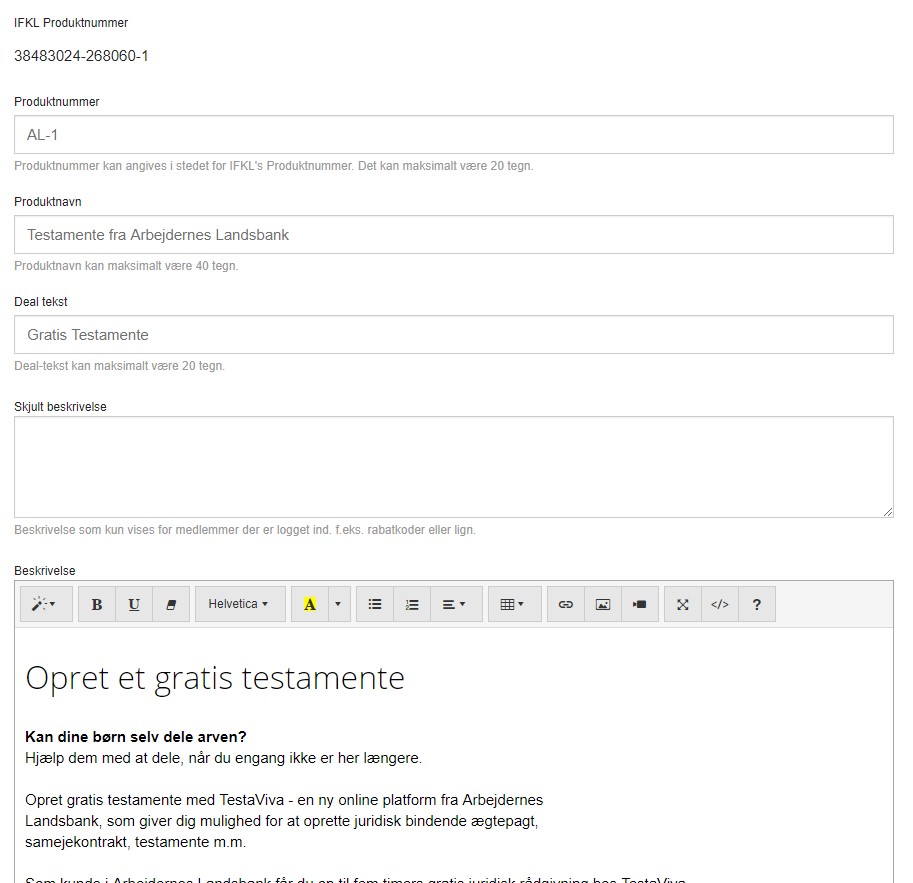Click the hint 'Produktnavn kan maksimalt være 40 tegn.'

pyautogui.click(x=126, y=266)
